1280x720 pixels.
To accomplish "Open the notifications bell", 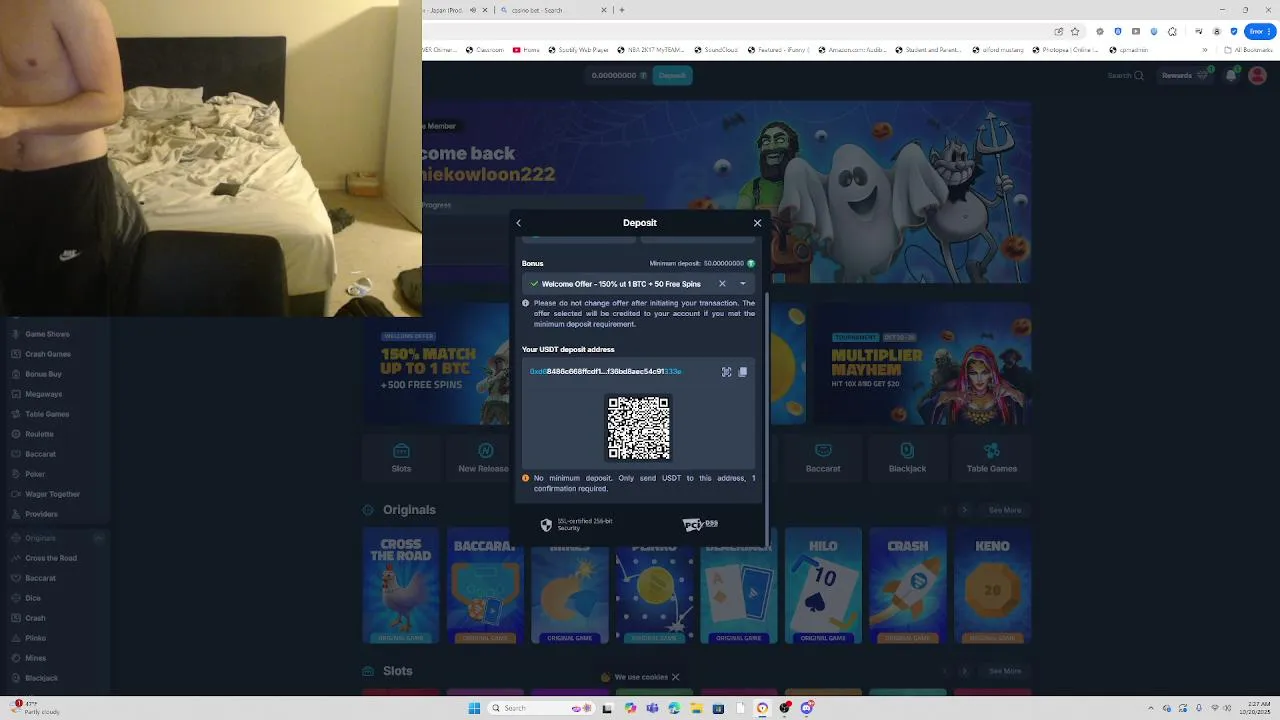I will click(x=1231, y=75).
